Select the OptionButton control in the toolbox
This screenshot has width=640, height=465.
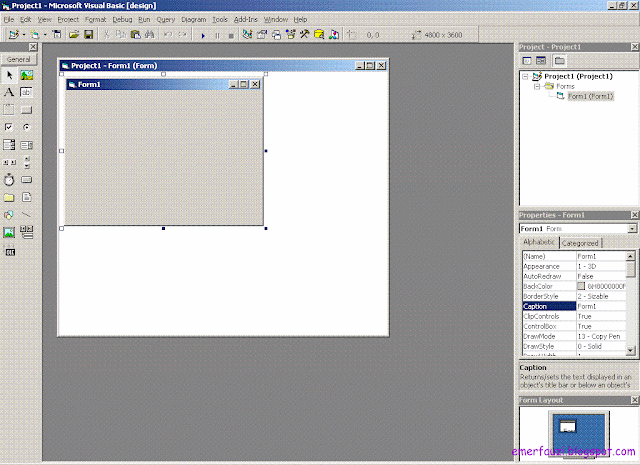(x=27, y=127)
